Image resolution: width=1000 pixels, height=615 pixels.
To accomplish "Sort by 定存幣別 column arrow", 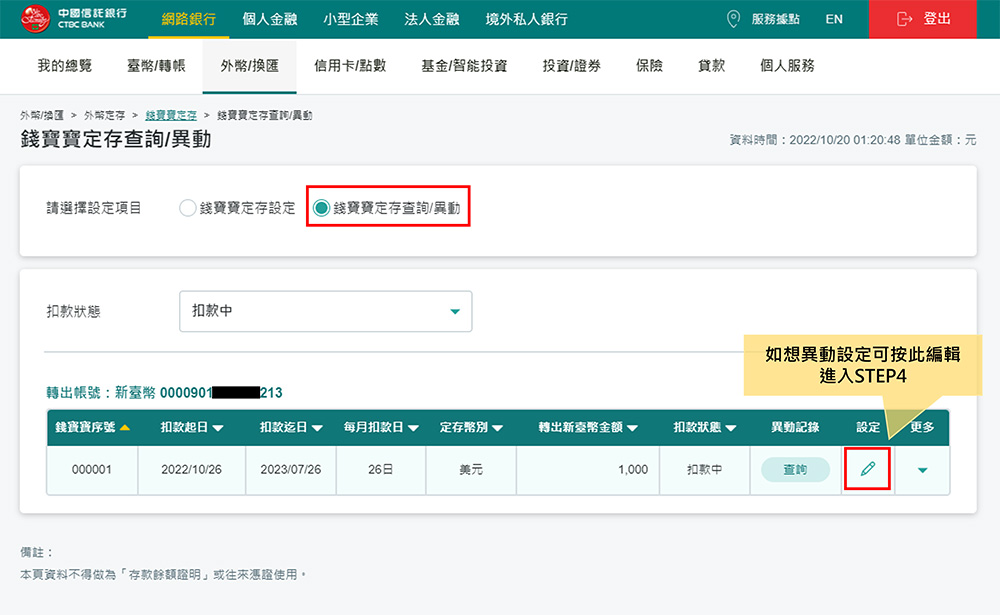I will click(497, 428).
